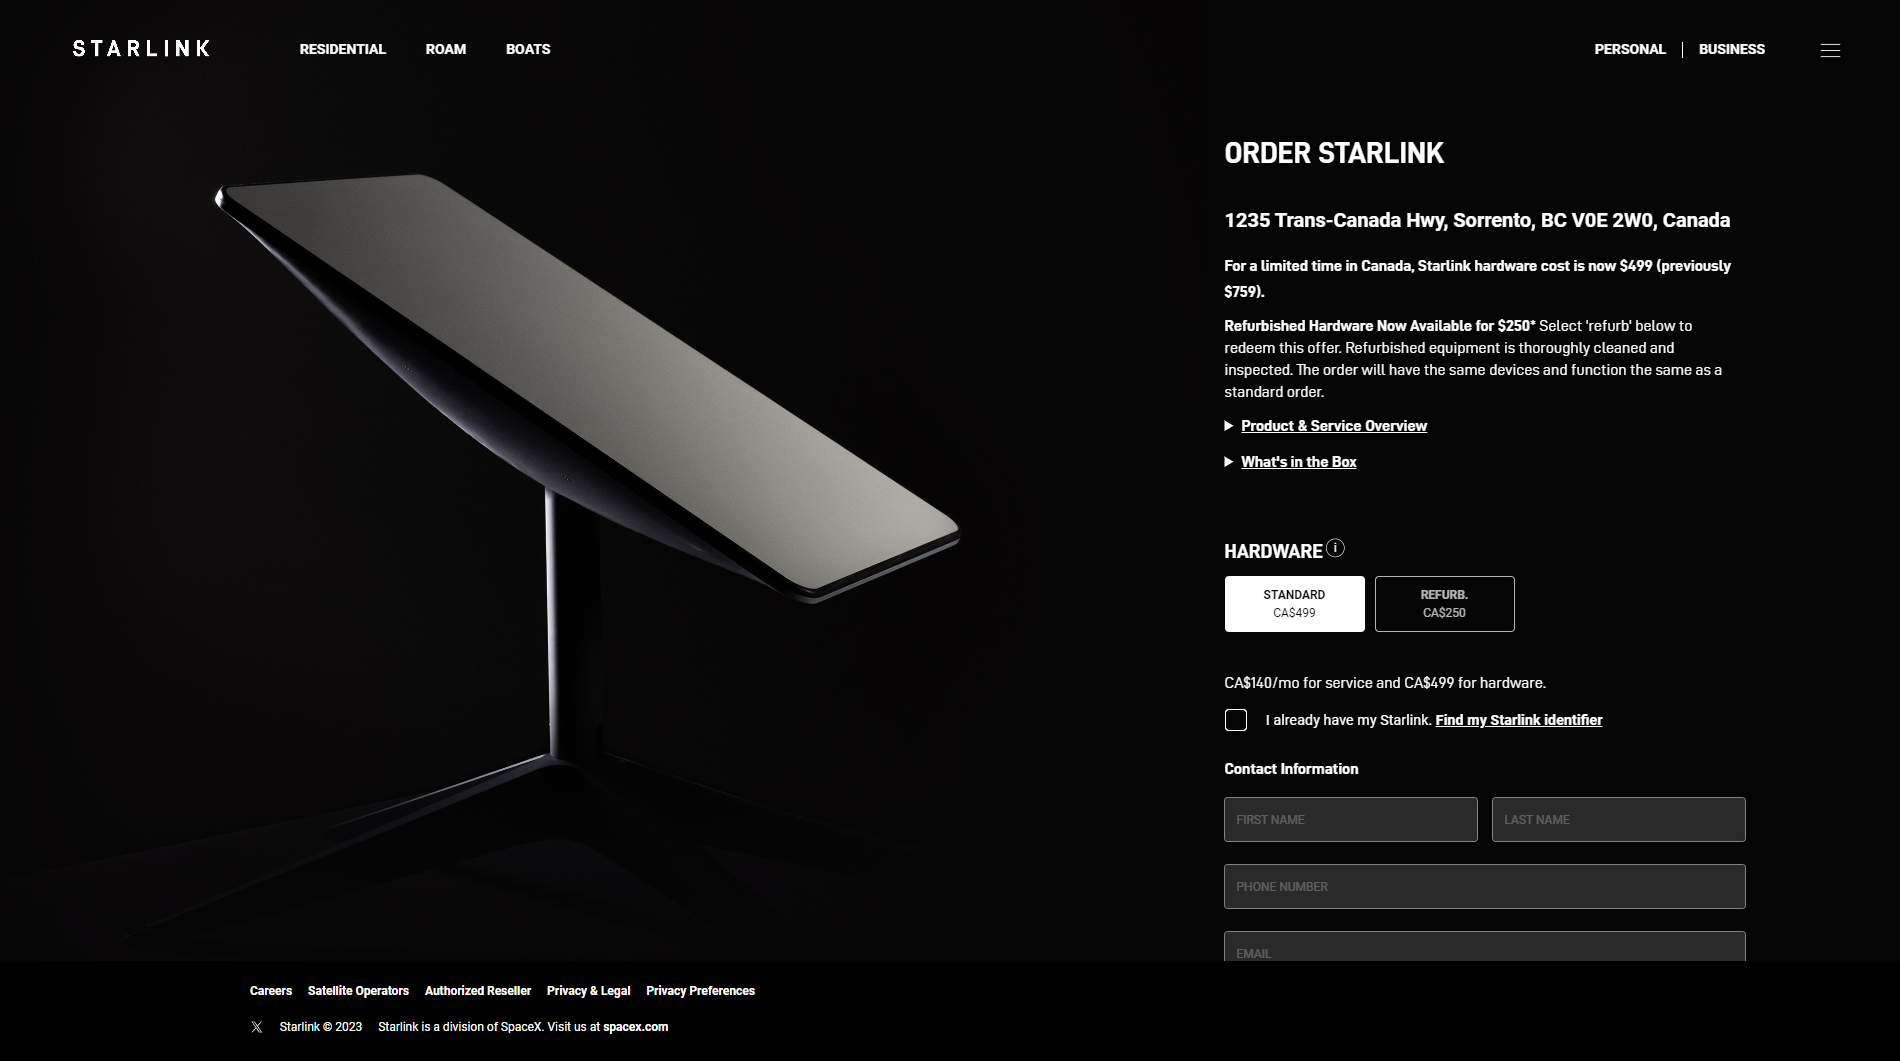This screenshot has height=1061, width=1900.
Task: Open the Boats menu item
Action: click(x=528, y=49)
